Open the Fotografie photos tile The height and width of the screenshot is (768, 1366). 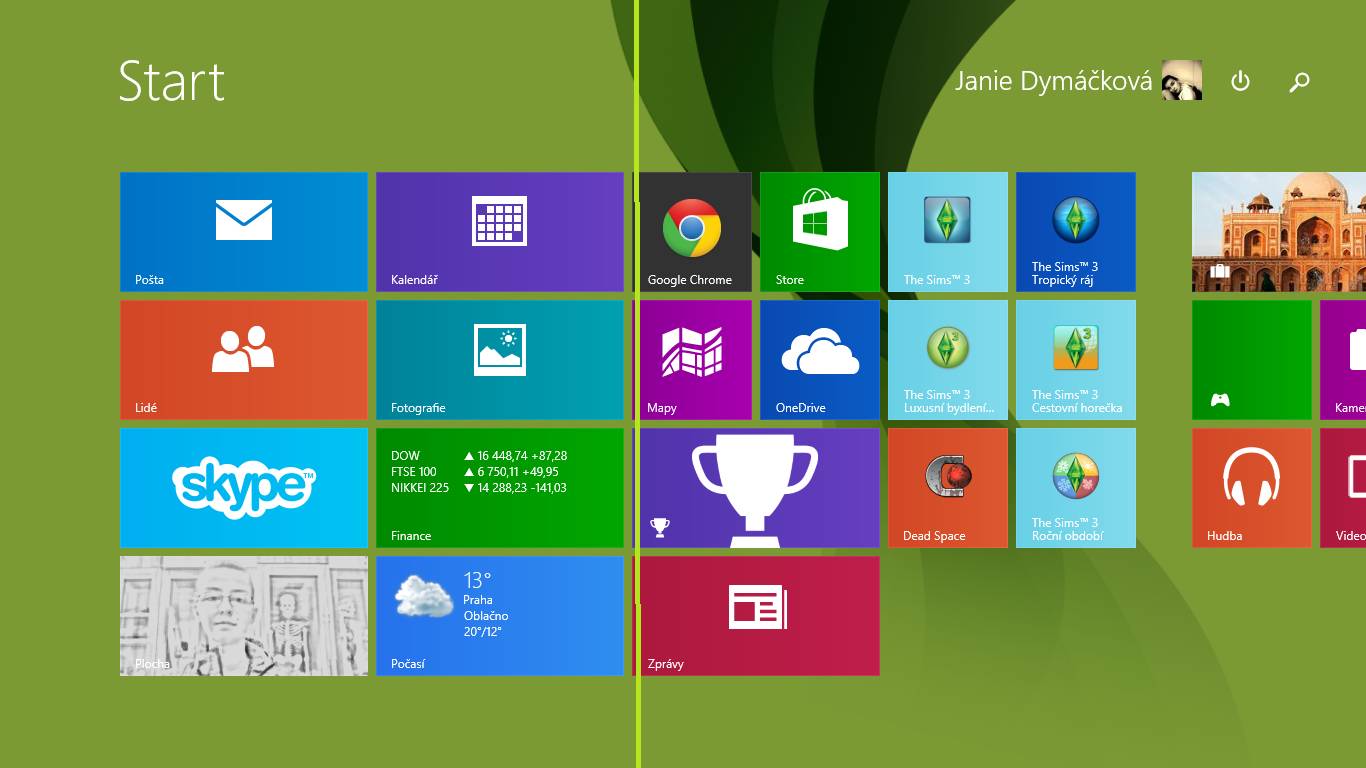(x=500, y=360)
